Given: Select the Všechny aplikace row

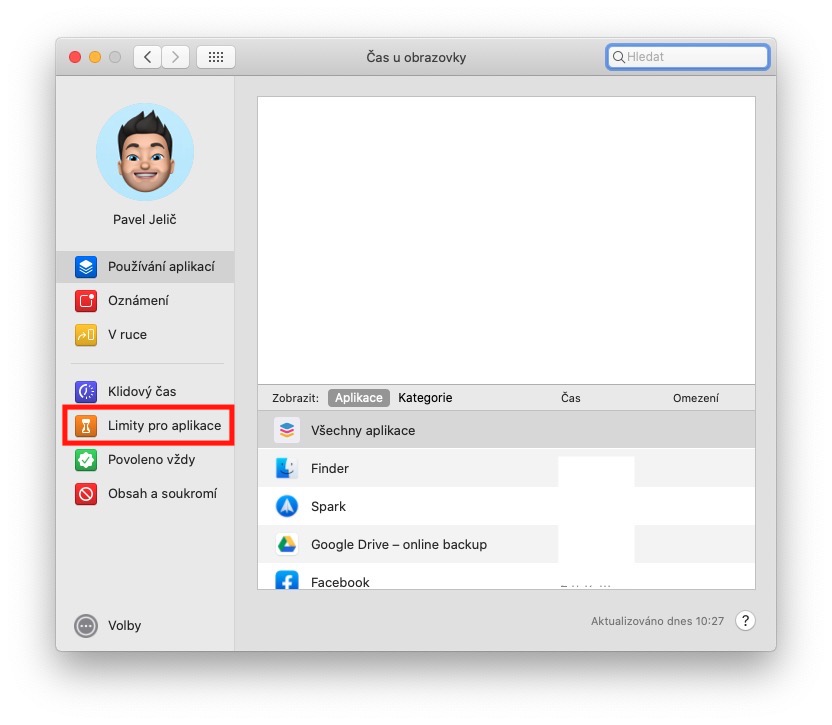Looking at the screenshot, I should pyautogui.click(x=506, y=430).
